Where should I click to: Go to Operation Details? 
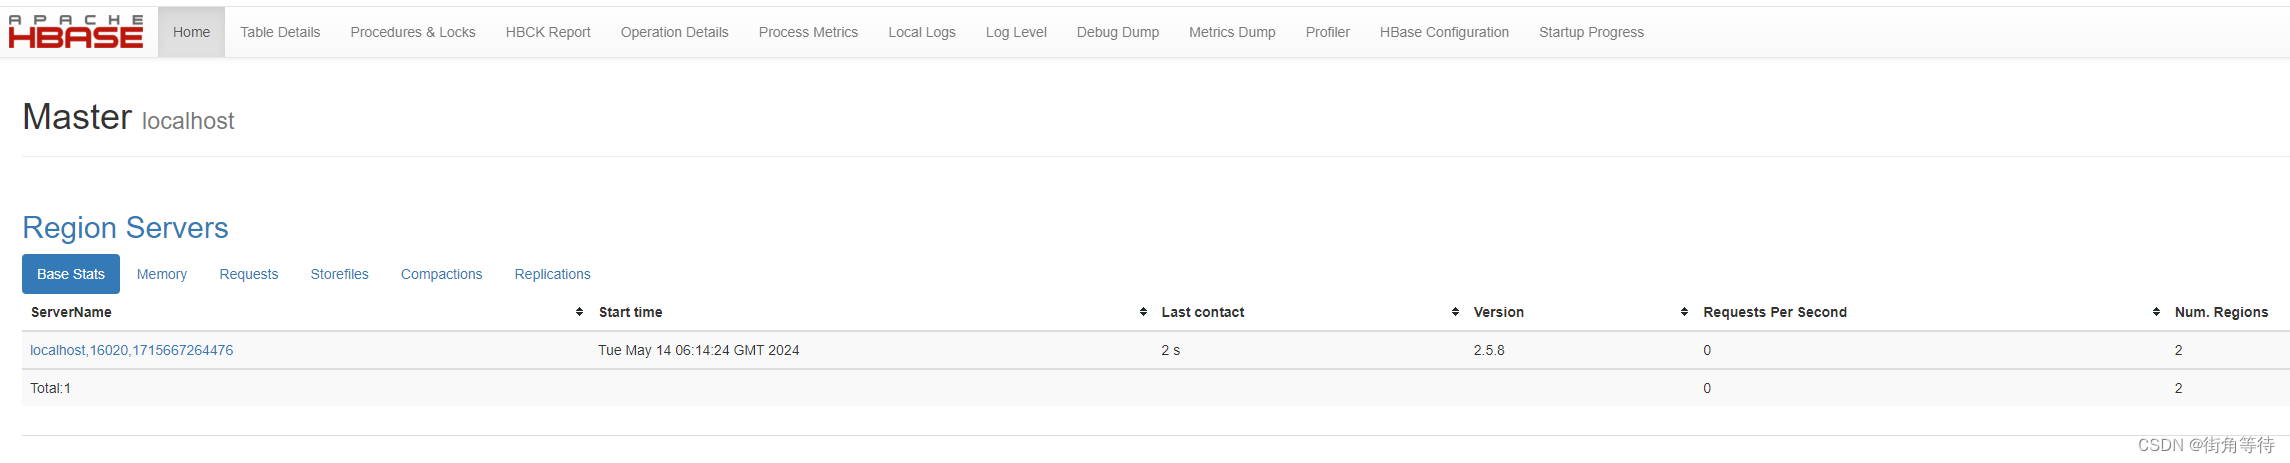(x=674, y=32)
